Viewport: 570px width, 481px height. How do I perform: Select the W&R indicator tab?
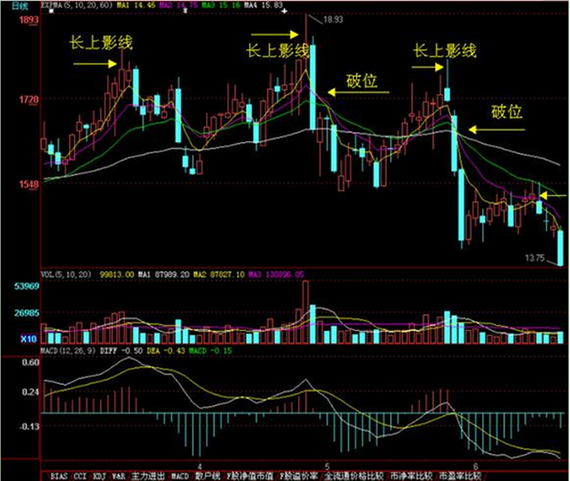click(119, 476)
